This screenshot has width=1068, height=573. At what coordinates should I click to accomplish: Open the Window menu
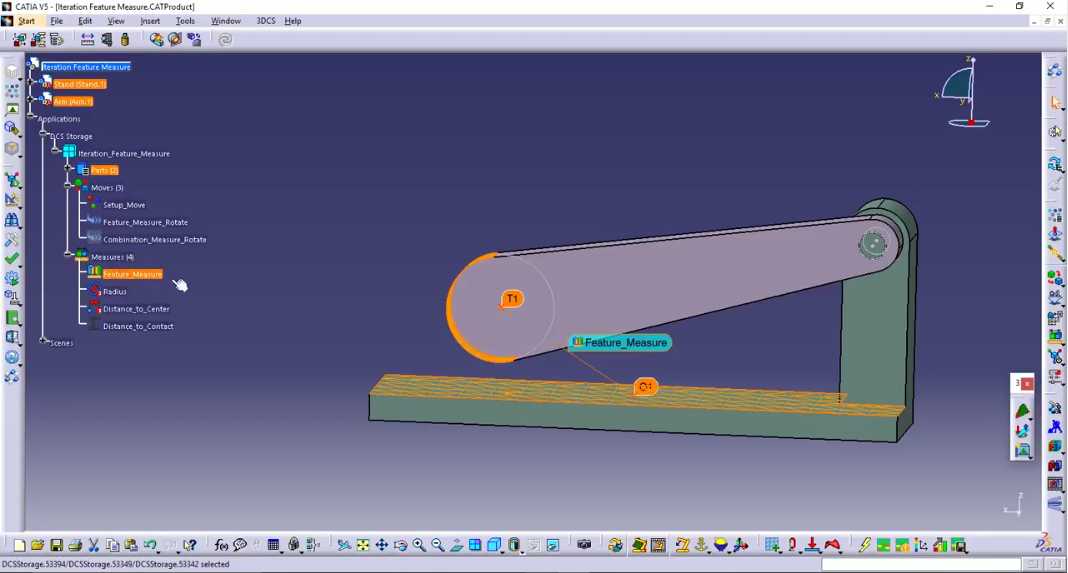coord(225,21)
